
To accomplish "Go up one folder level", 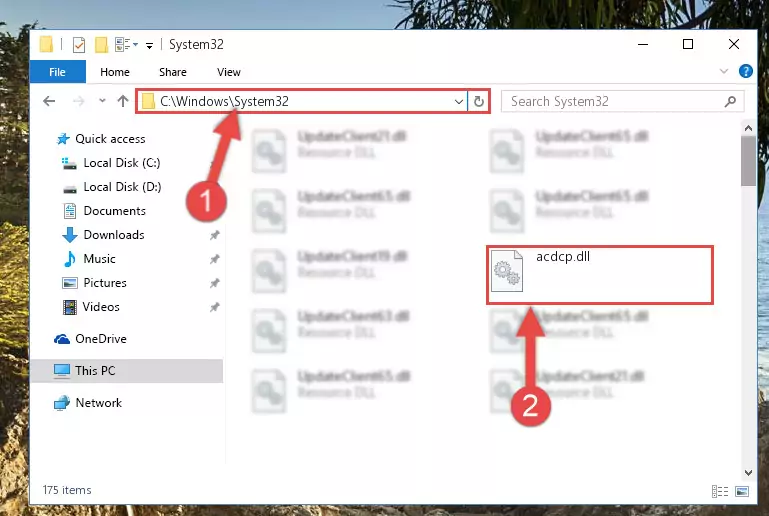I will 123,101.
